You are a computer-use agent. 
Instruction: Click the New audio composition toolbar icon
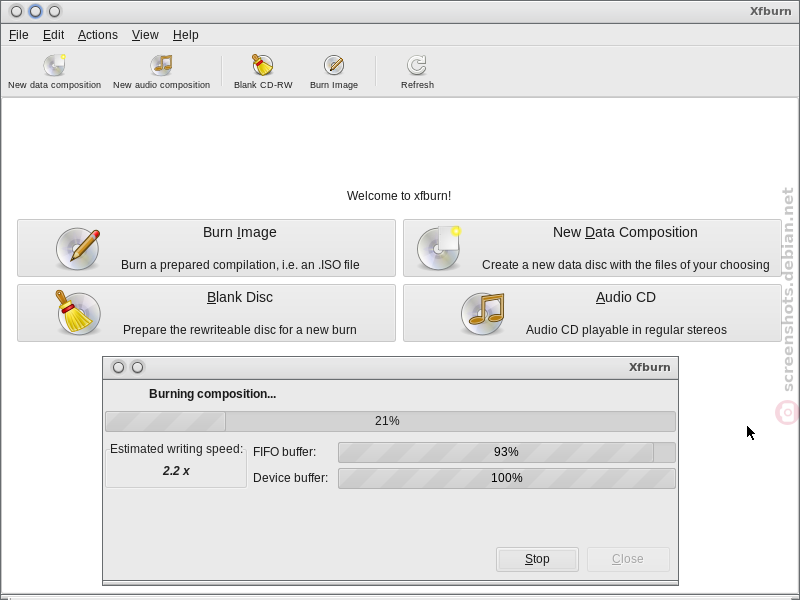pyautogui.click(x=161, y=65)
